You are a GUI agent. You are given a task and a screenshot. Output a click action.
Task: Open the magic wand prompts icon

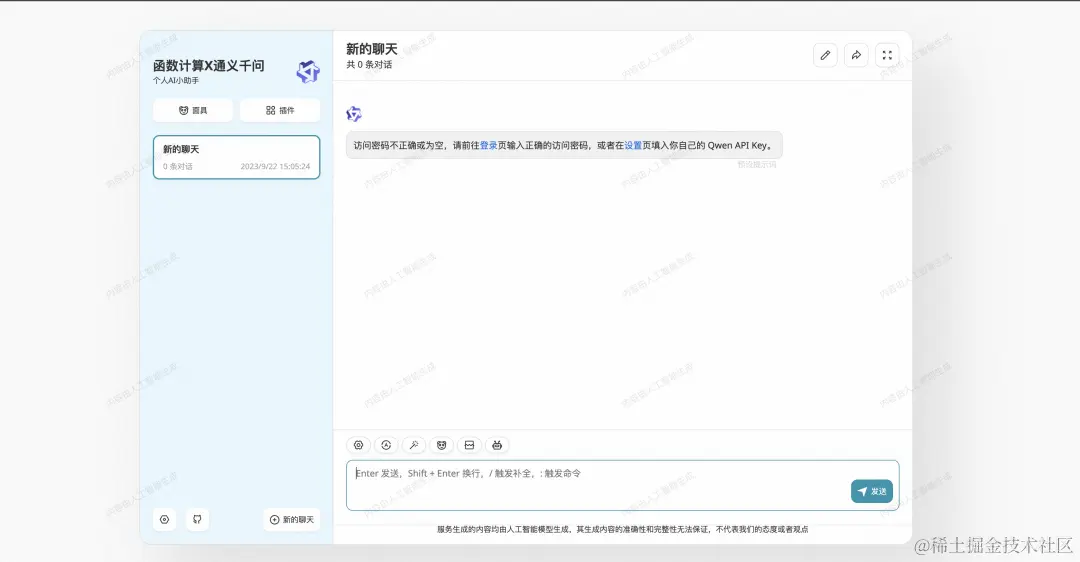tap(414, 445)
